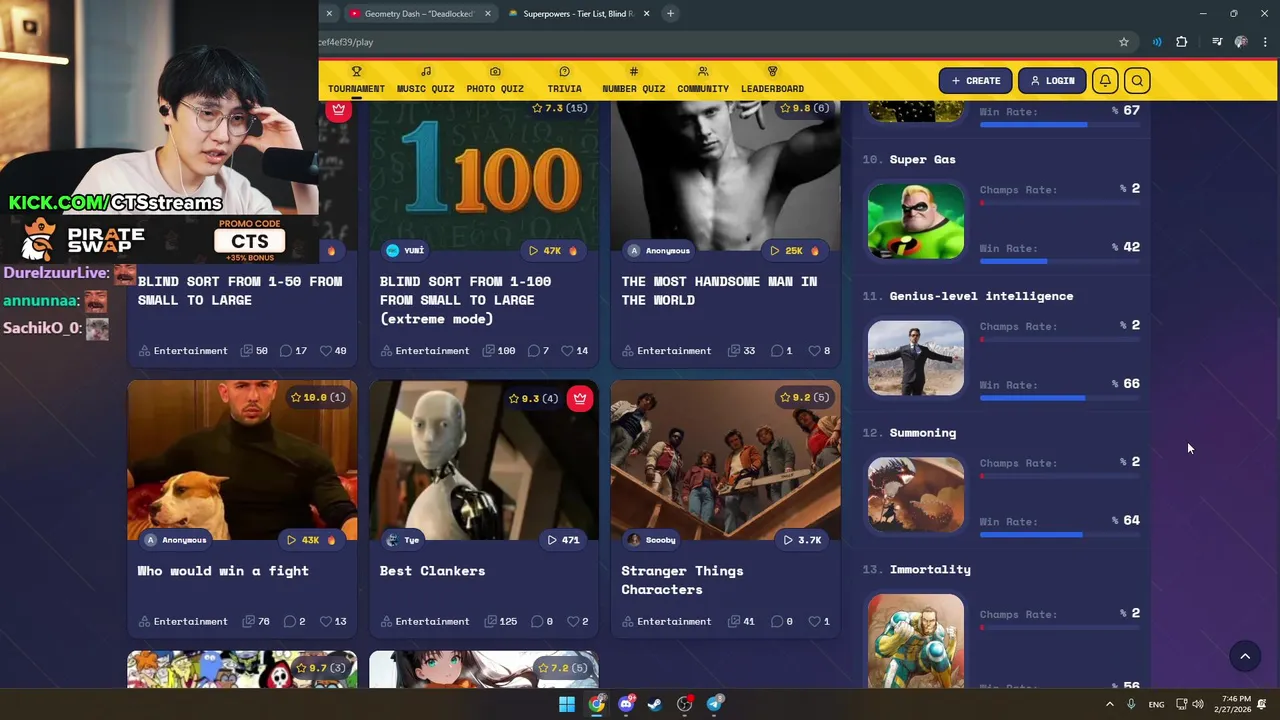This screenshot has height=720, width=1280.
Task: Open Chrome three-dot menu
Action: point(1265,42)
